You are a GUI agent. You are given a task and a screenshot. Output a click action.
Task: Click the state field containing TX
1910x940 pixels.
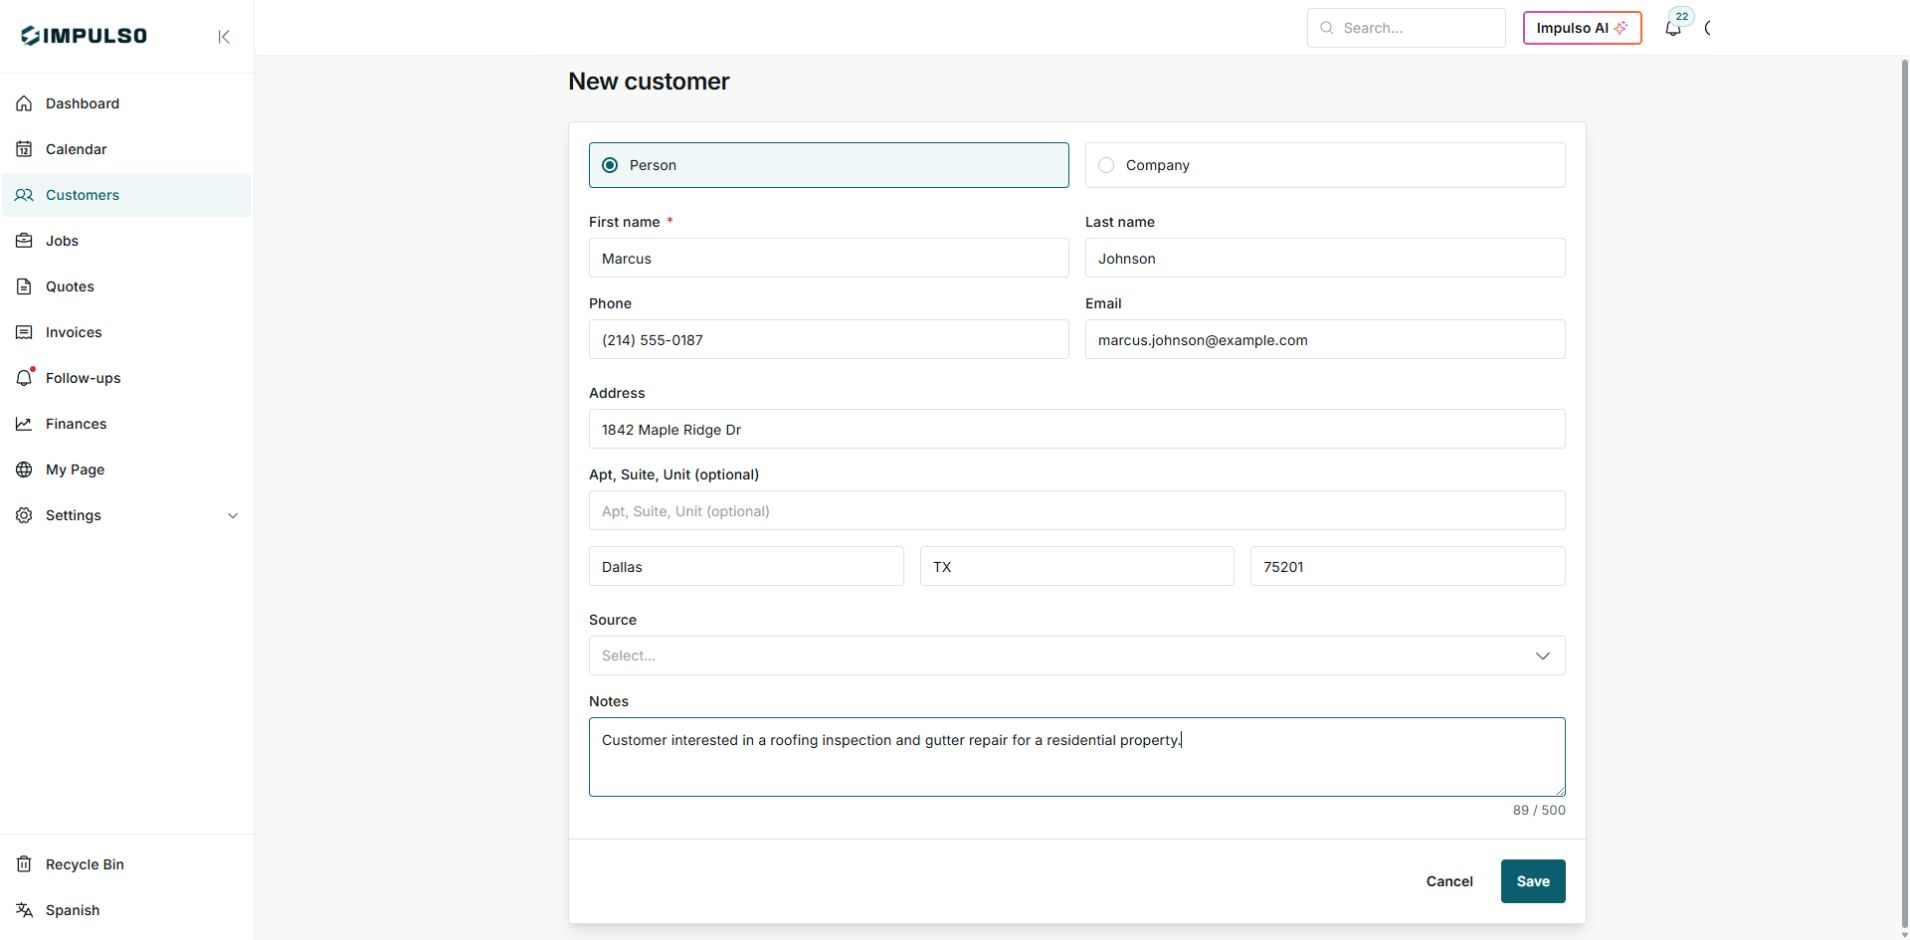(x=1077, y=566)
